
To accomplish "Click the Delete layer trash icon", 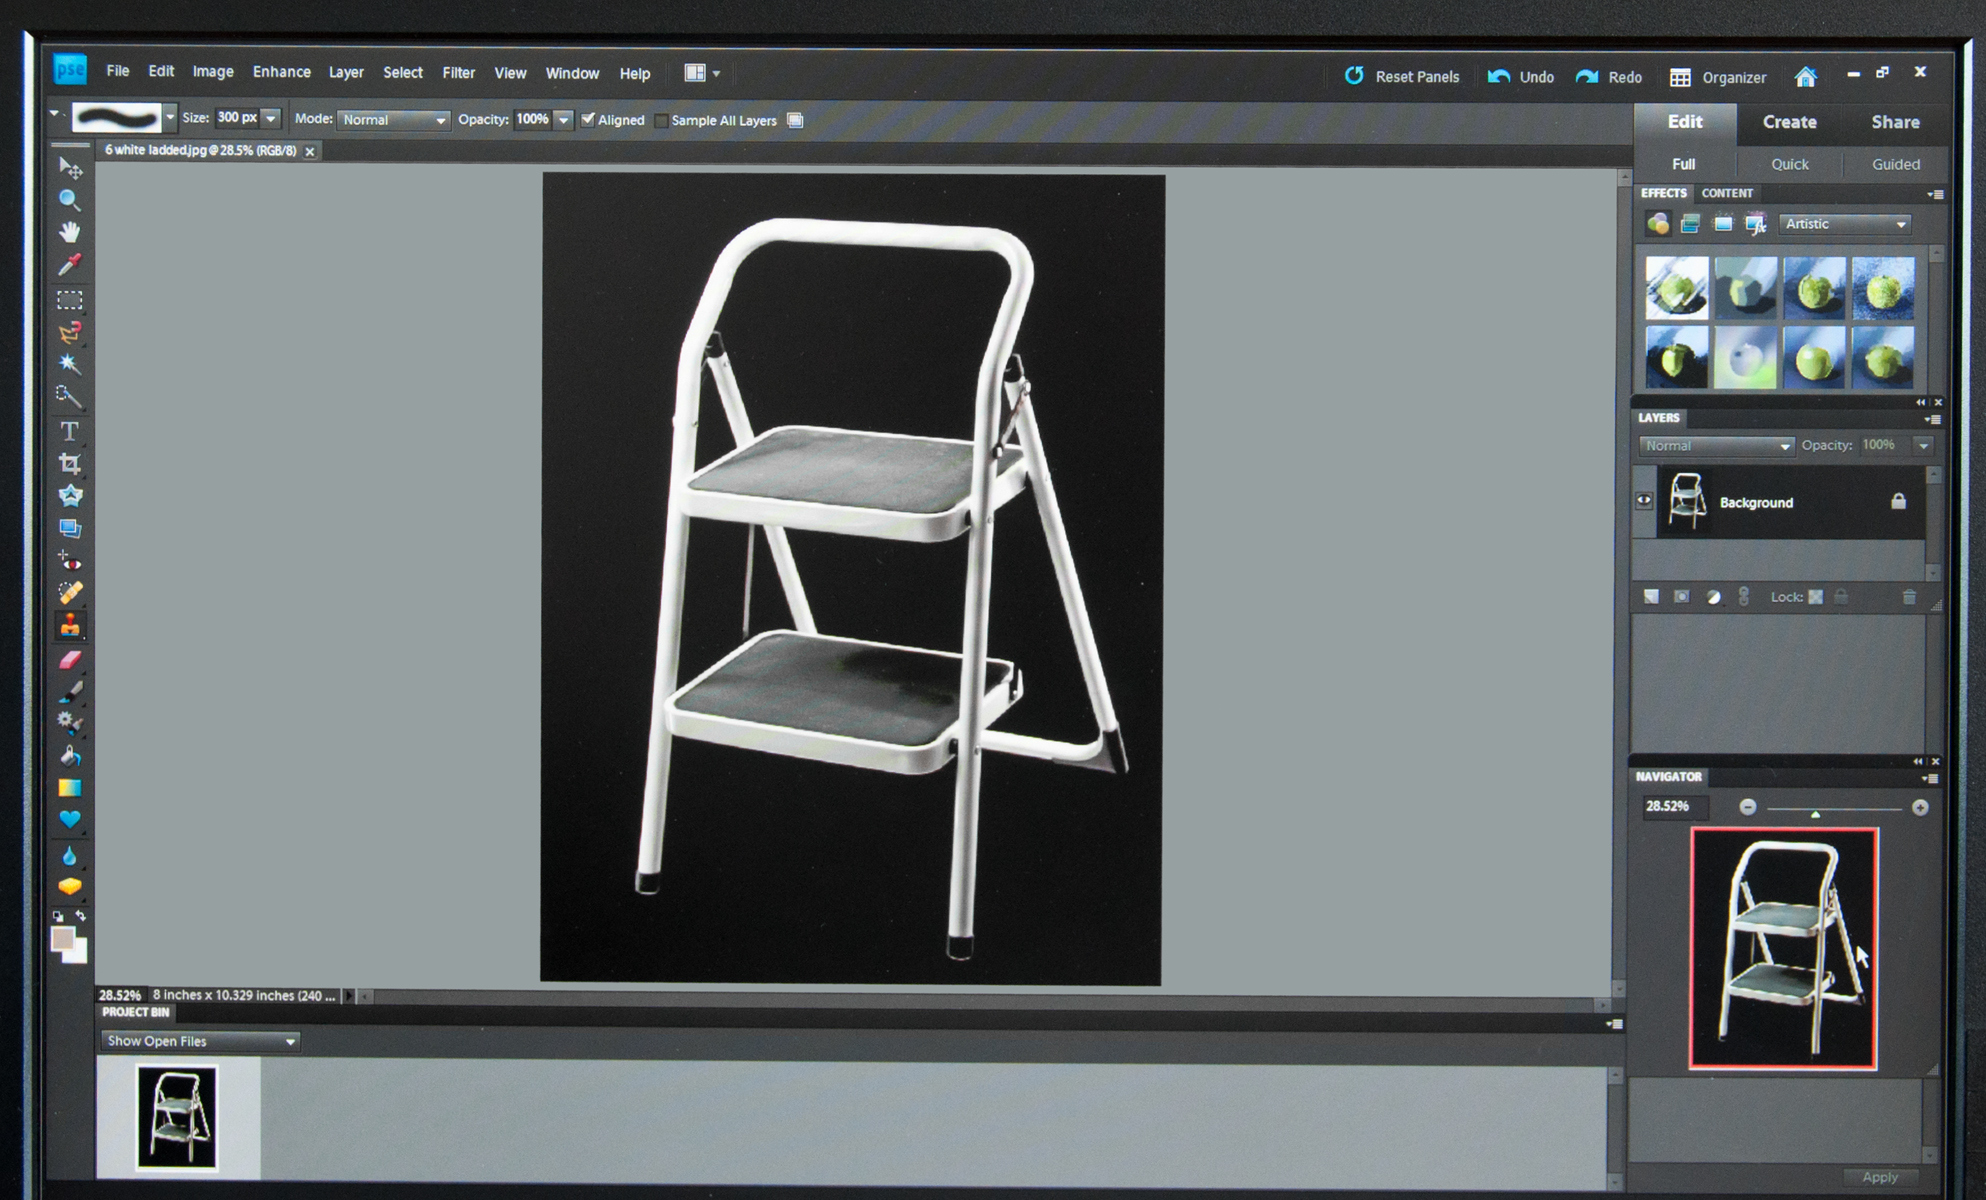I will click(x=1908, y=597).
